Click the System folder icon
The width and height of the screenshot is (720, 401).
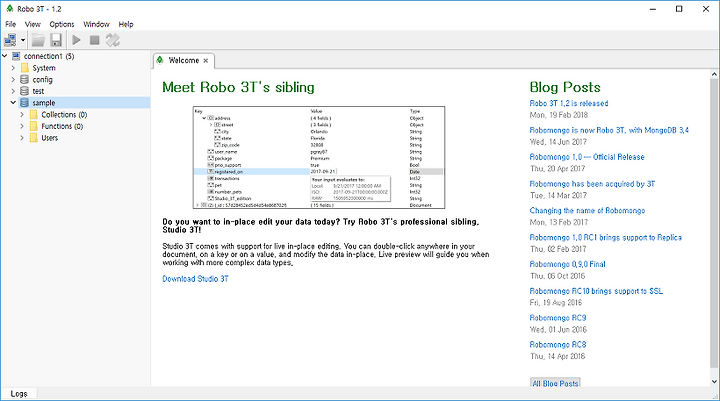click(25, 68)
